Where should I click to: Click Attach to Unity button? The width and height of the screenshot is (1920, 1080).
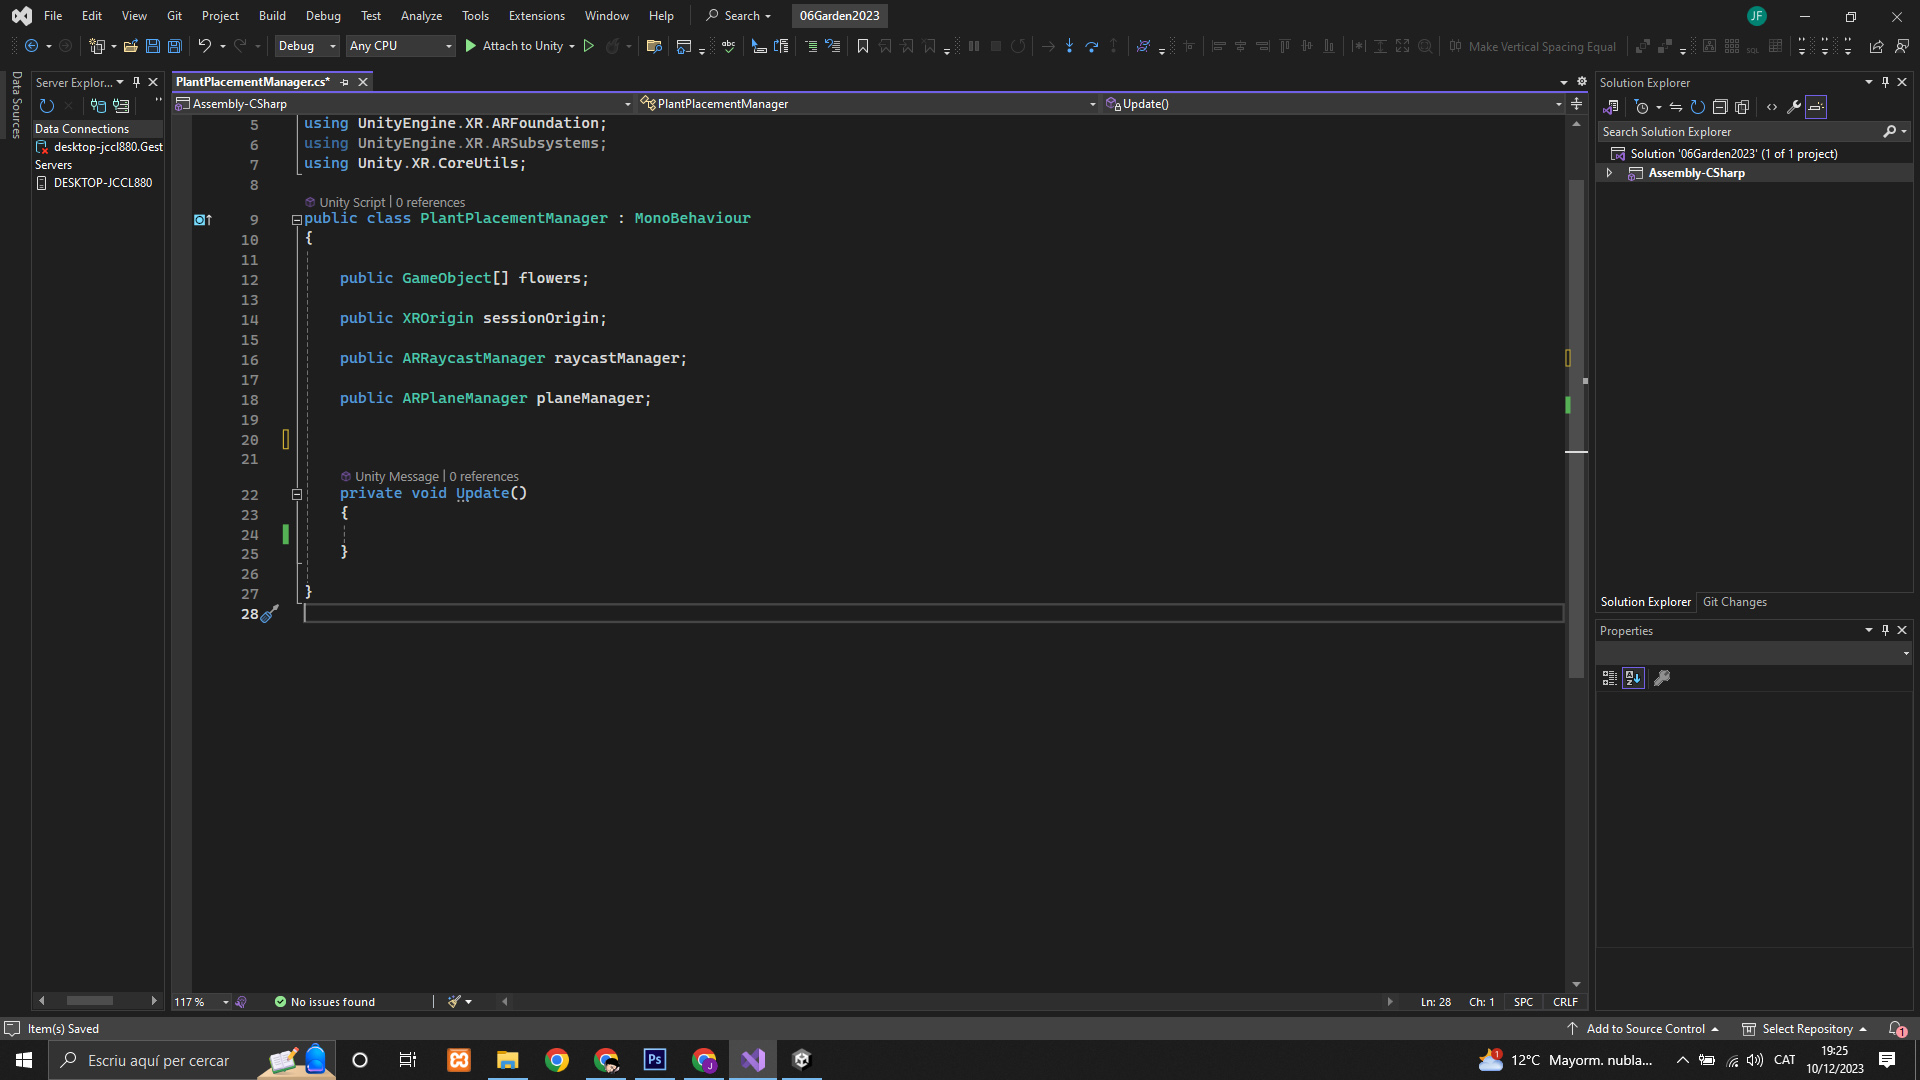[520, 46]
